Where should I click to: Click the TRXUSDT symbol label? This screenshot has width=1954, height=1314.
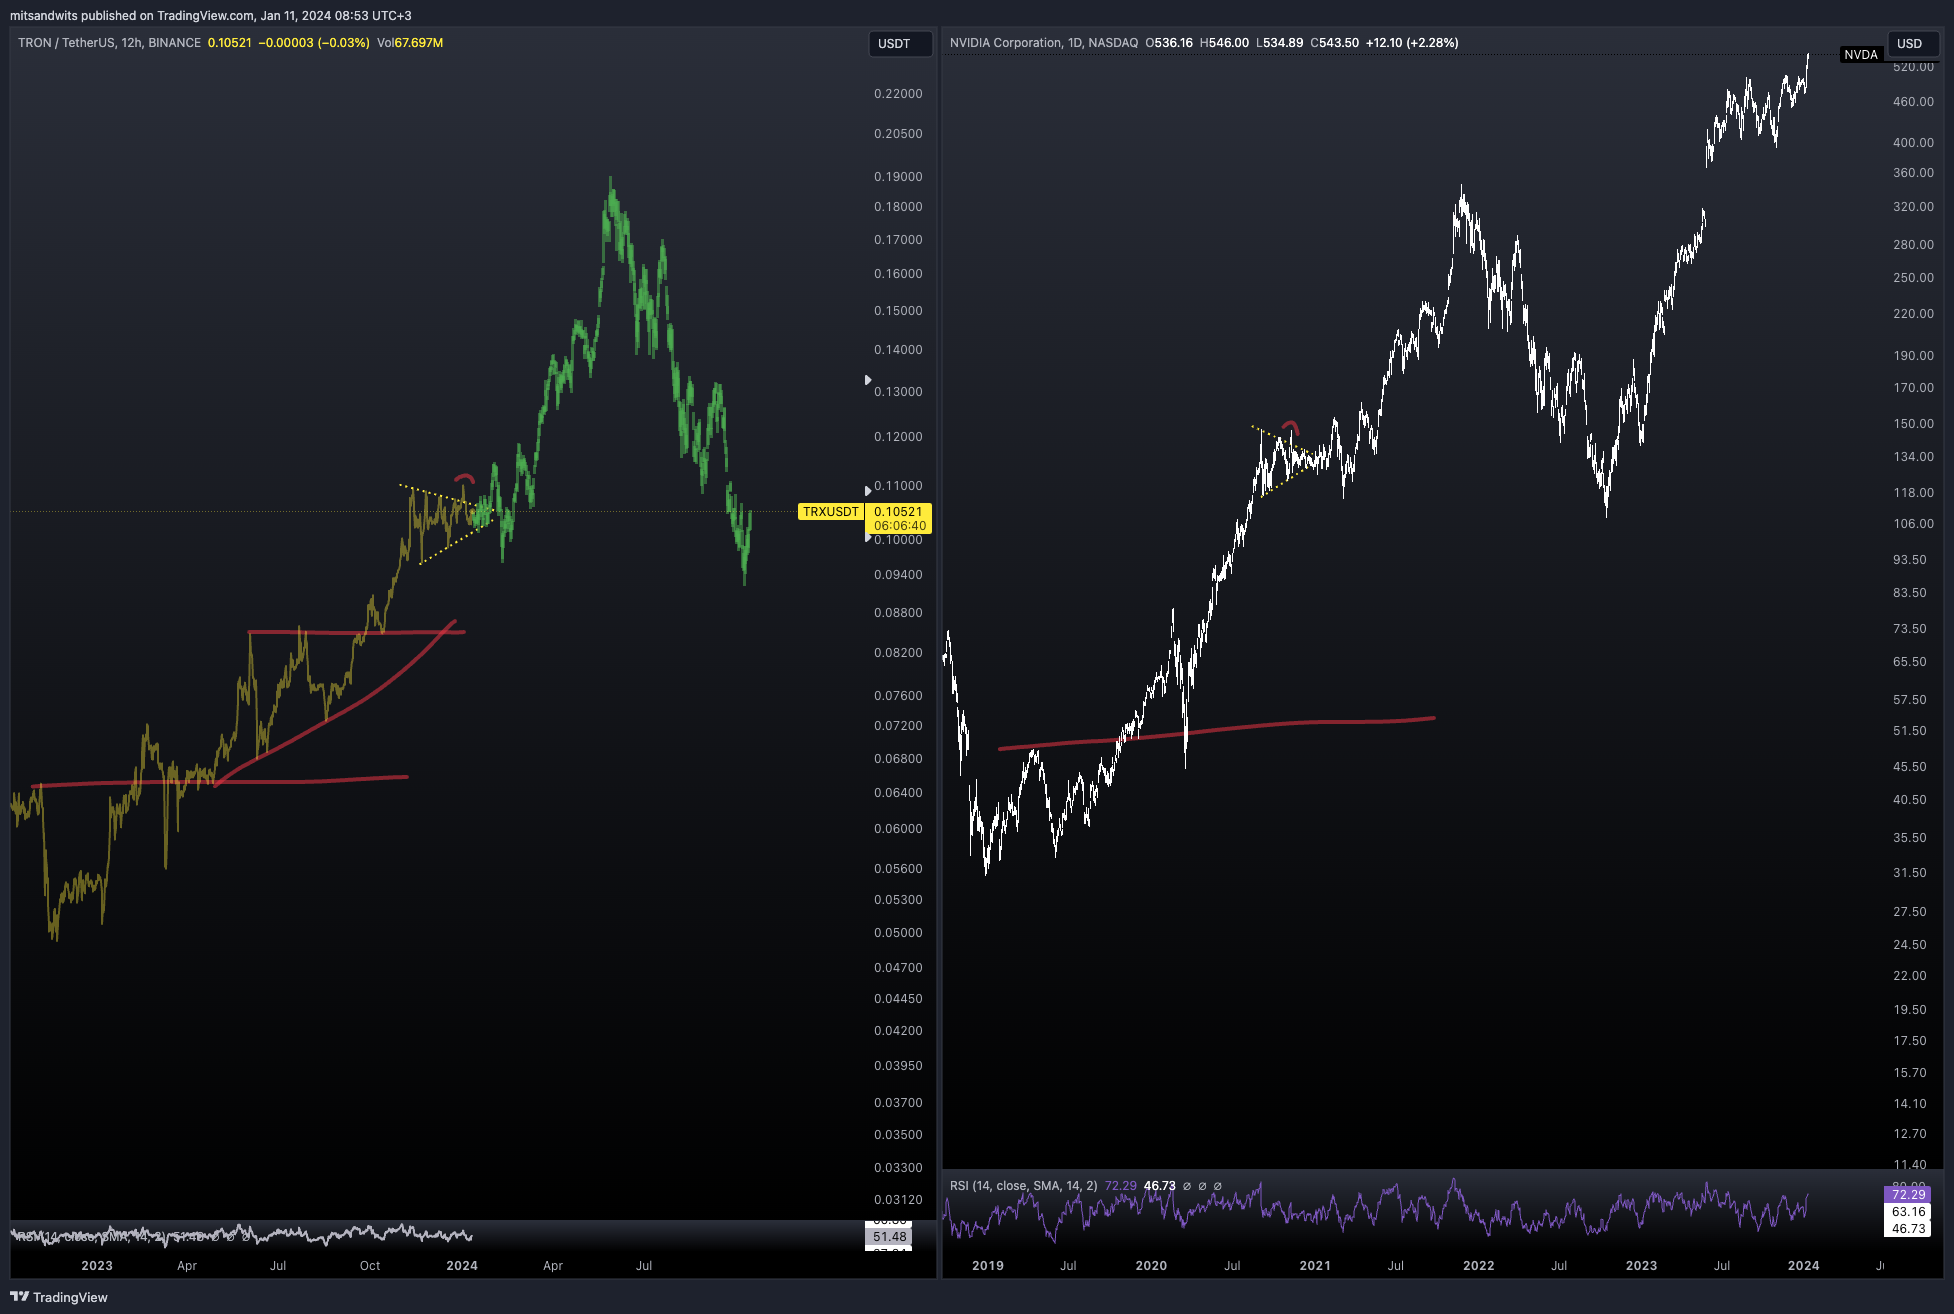[x=830, y=512]
